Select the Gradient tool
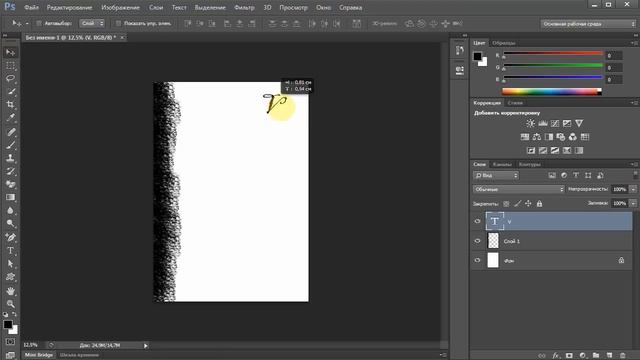This screenshot has width=640, height=360. (11, 197)
